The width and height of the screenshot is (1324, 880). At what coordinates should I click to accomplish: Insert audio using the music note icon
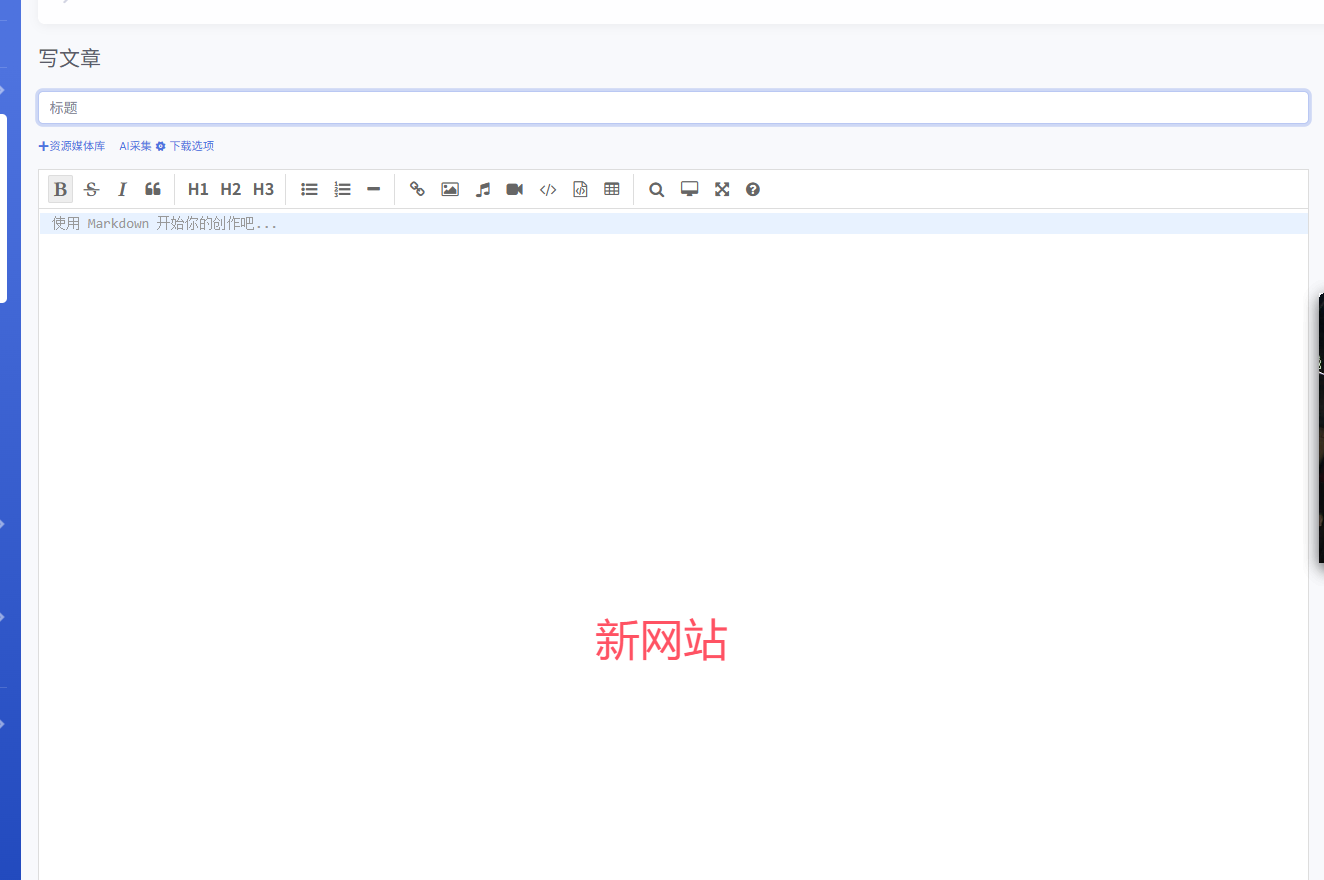coord(483,189)
